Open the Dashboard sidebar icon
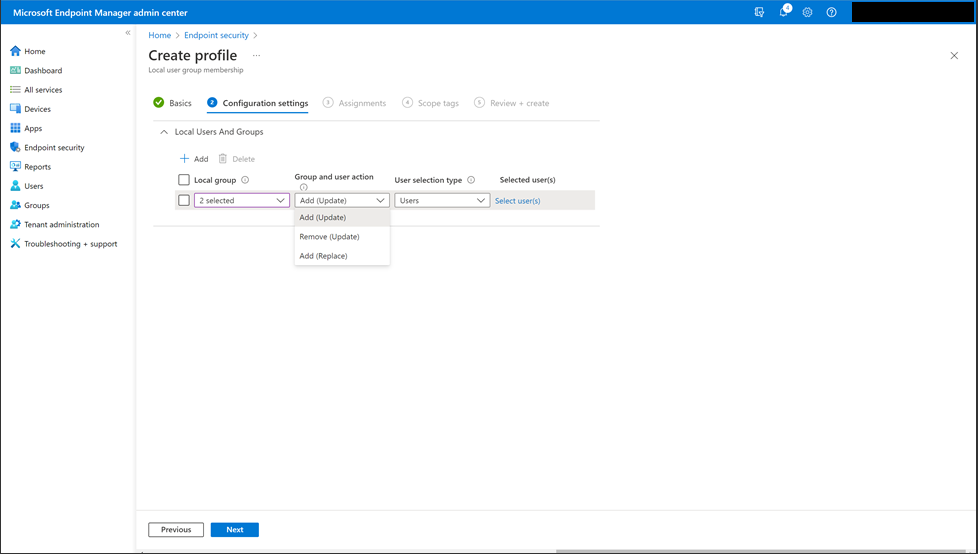This screenshot has width=978, height=554. [x=16, y=70]
